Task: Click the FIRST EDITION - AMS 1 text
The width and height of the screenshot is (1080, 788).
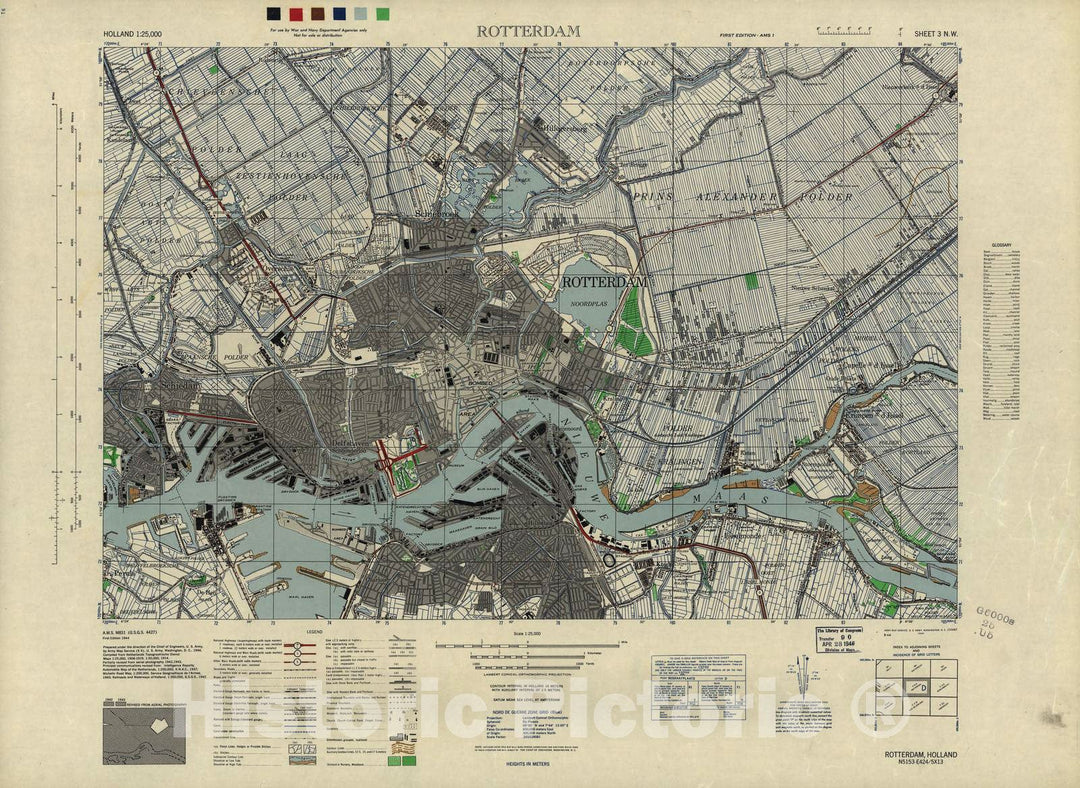Action: (x=748, y=34)
